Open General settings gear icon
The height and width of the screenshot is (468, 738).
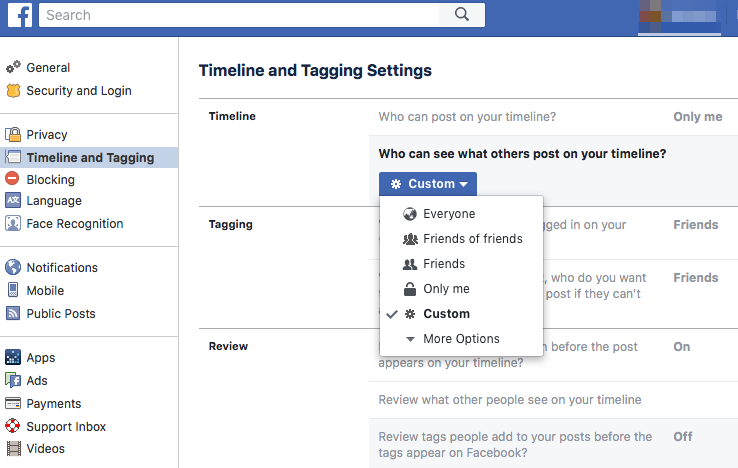13,68
